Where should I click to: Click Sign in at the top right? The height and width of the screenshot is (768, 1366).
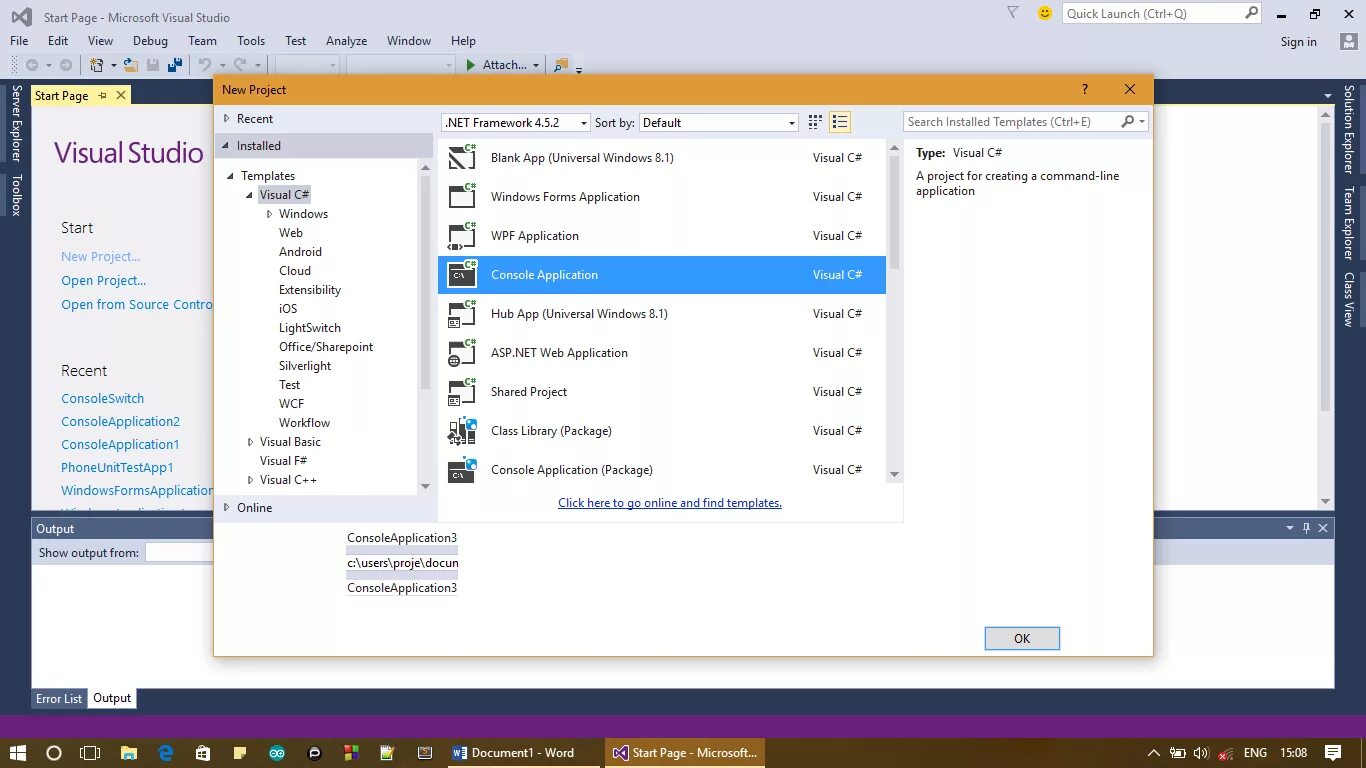tap(1299, 41)
